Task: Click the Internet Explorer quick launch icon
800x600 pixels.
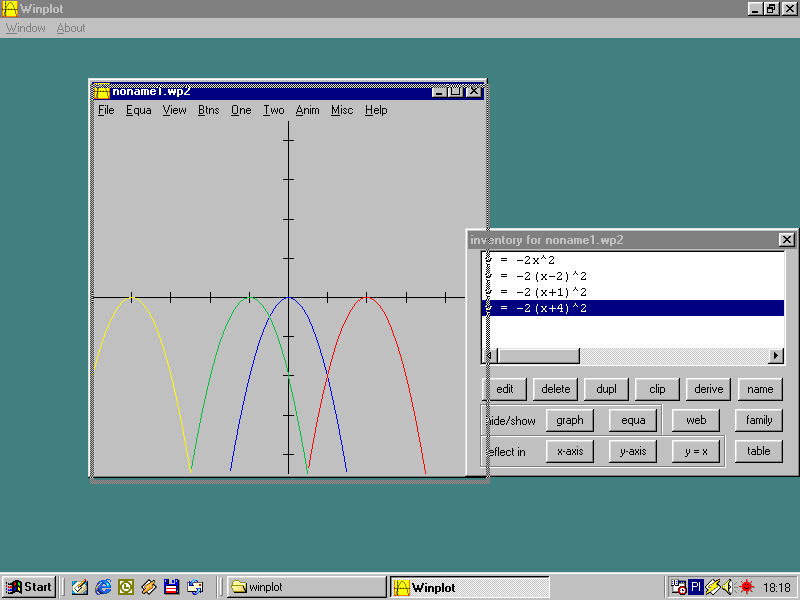Action: point(103,587)
